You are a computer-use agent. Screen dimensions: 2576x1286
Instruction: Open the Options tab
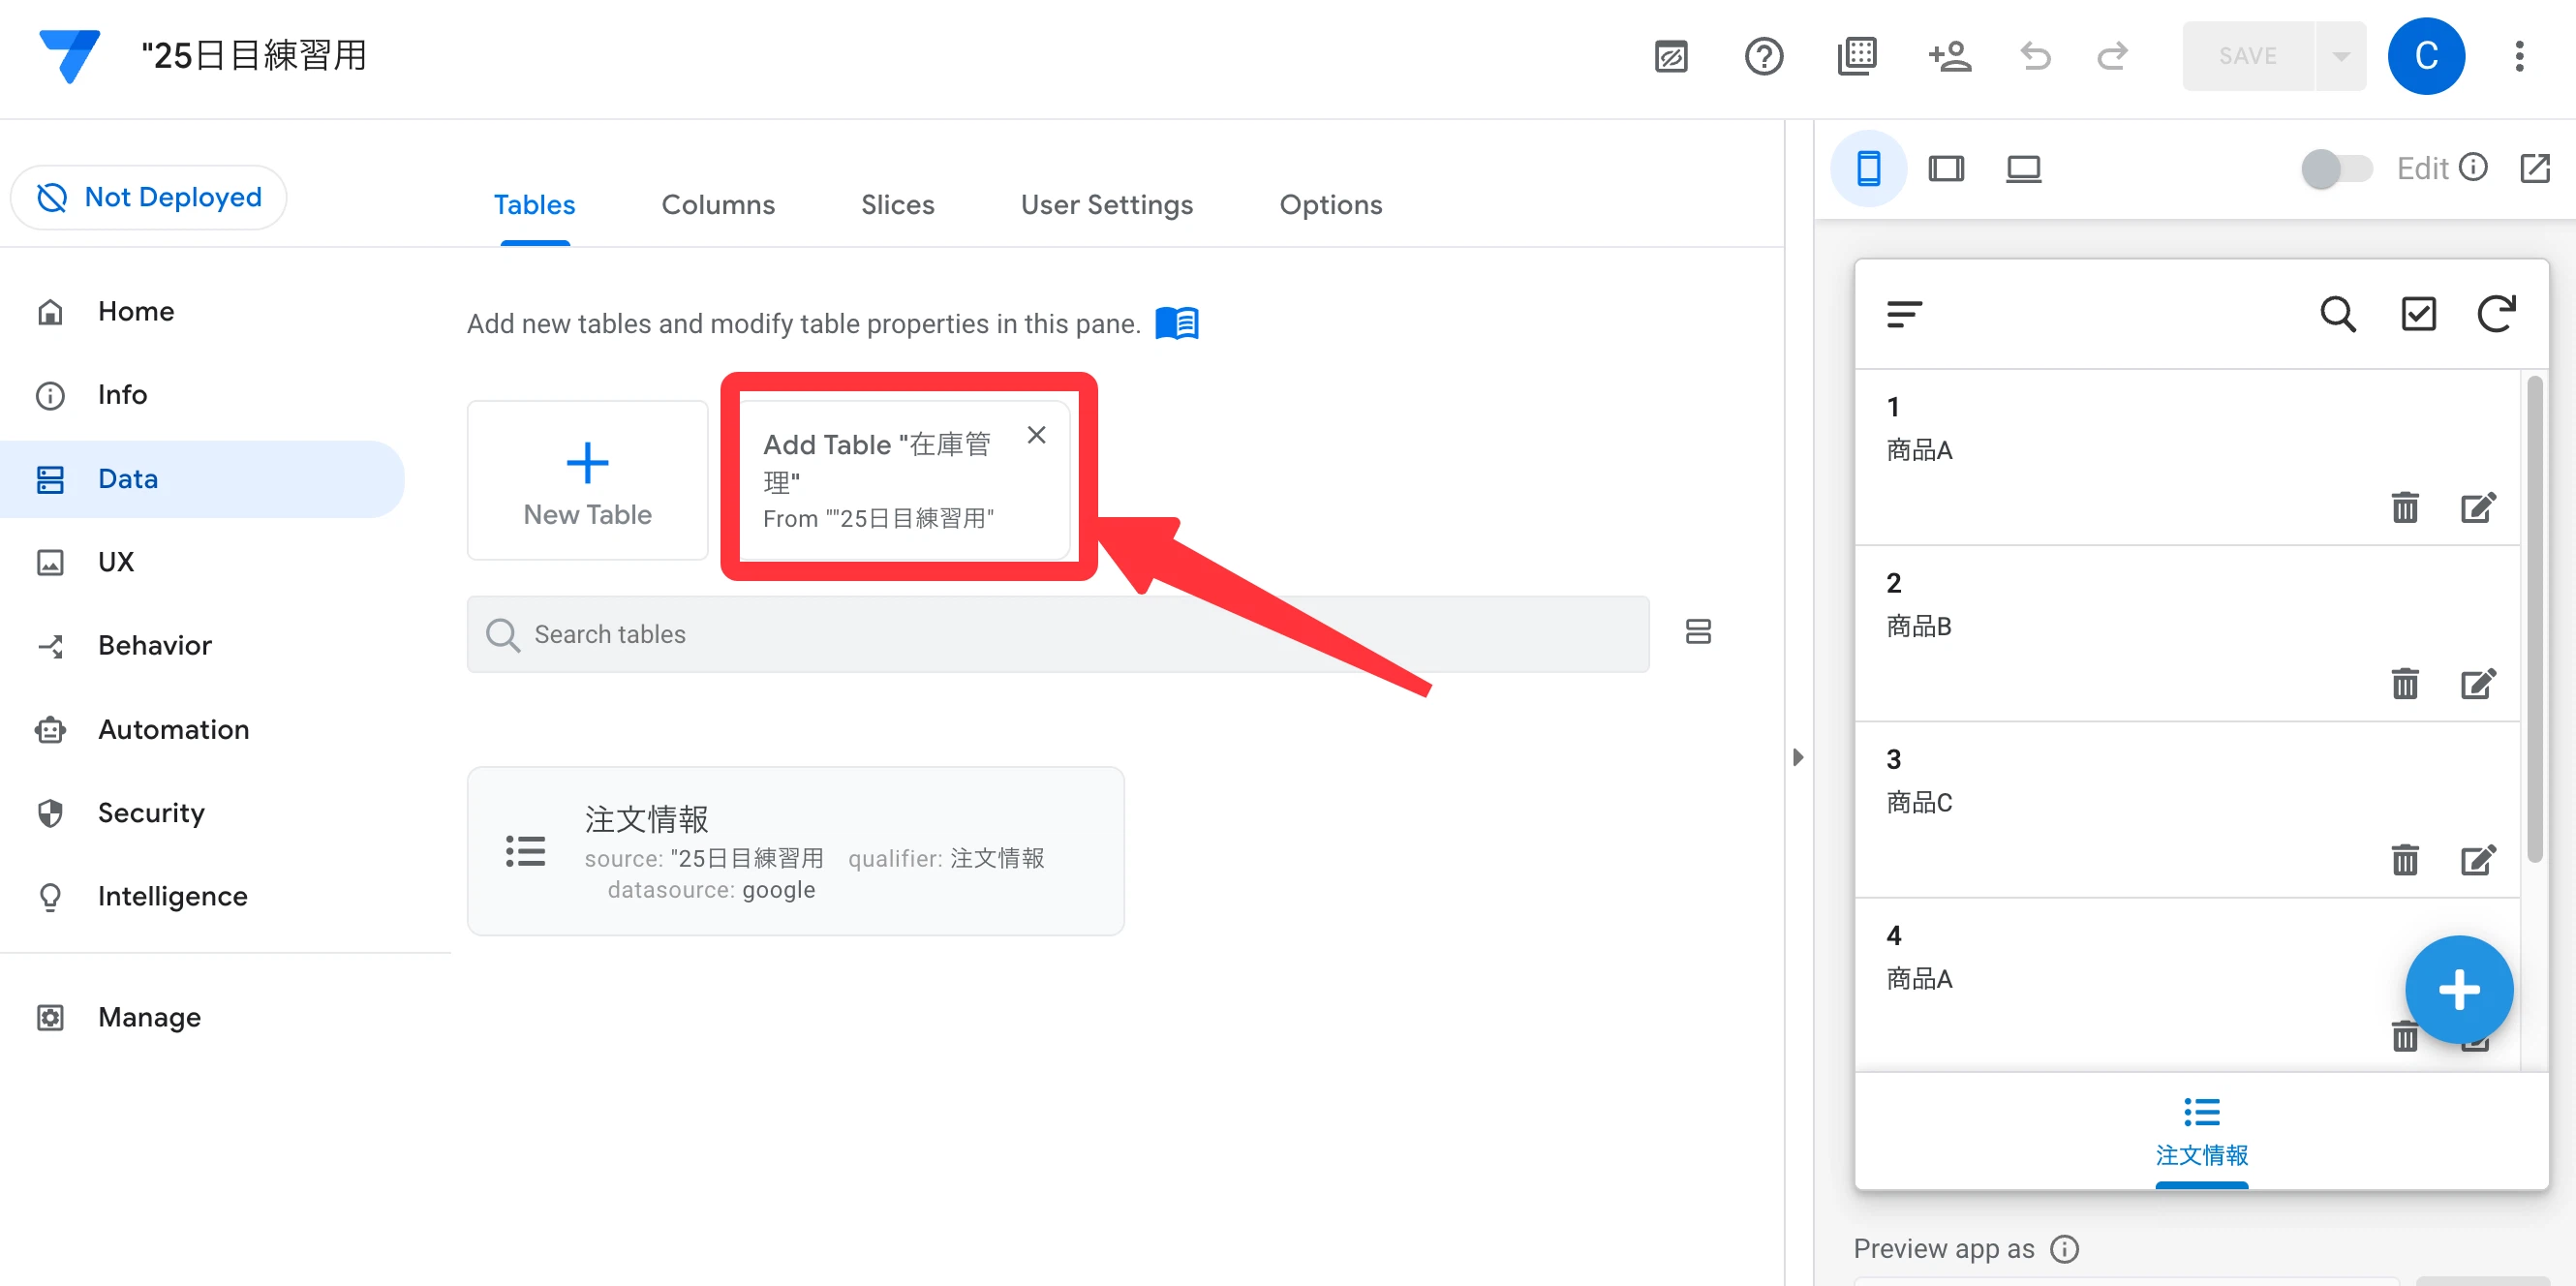[x=1330, y=205]
